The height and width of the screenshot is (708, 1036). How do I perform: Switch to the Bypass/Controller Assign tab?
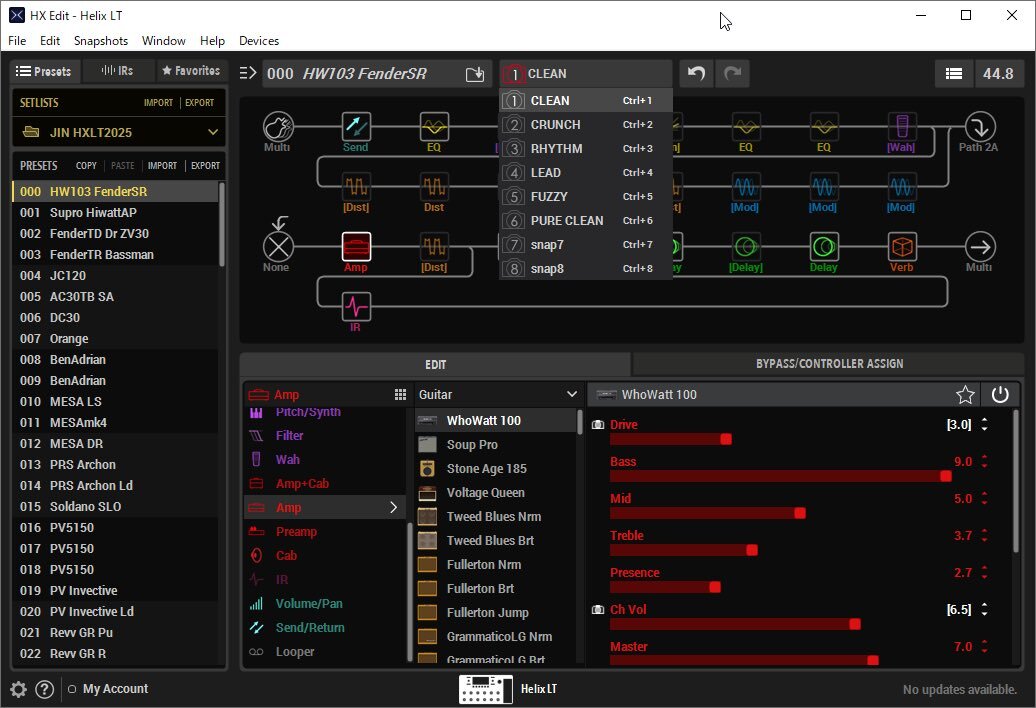click(829, 364)
